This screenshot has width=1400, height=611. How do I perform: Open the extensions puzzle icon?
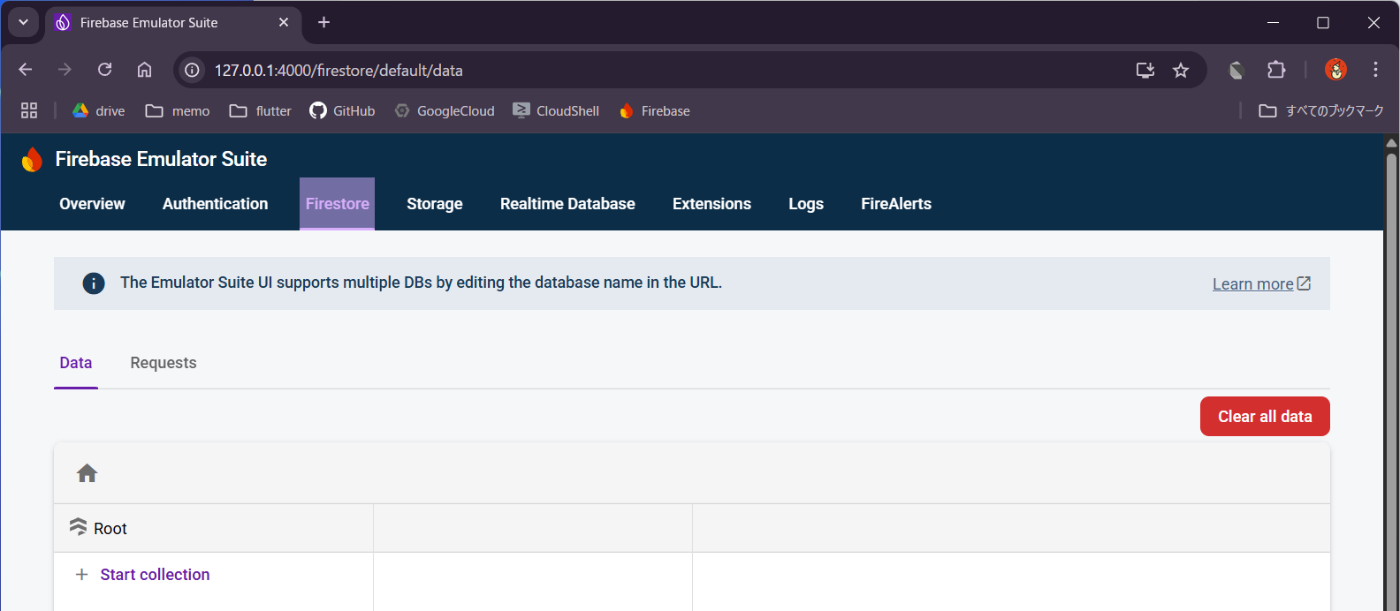(1276, 70)
